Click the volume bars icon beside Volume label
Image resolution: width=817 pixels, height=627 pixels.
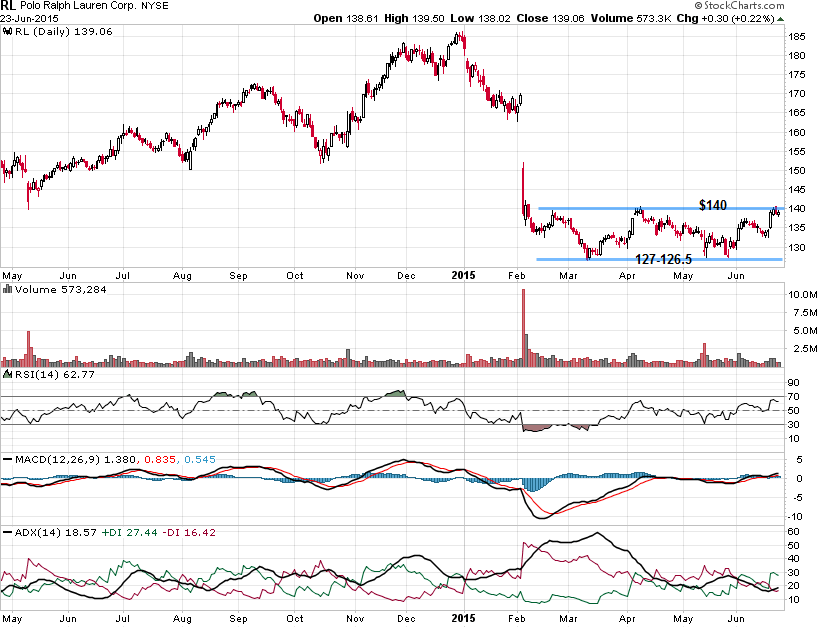(7, 289)
